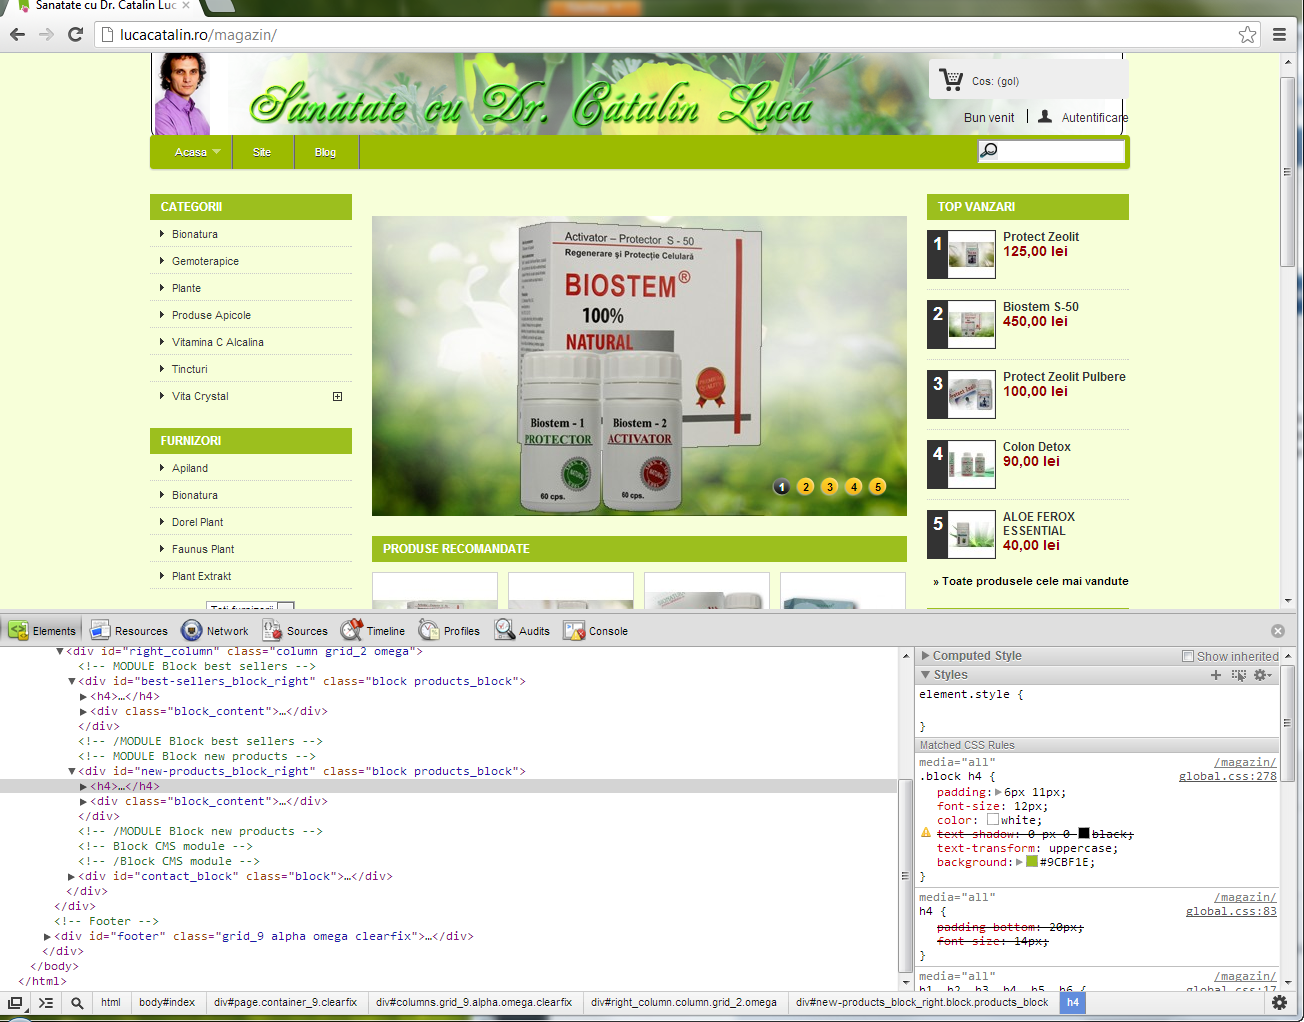
Task: Expand the Vita Crystal category plus icon
Action: pos(337,396)
